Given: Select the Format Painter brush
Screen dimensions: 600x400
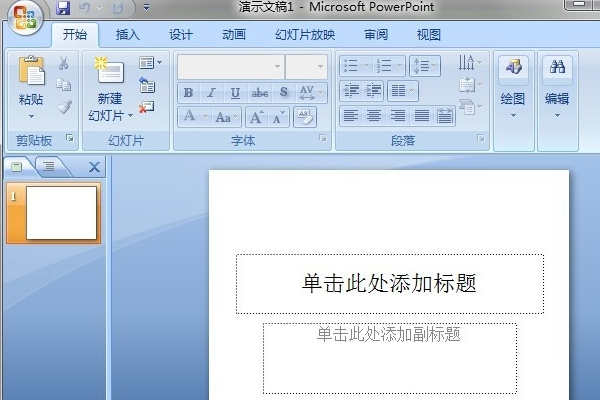Looking at the screenshot, I should click(64, 107).
